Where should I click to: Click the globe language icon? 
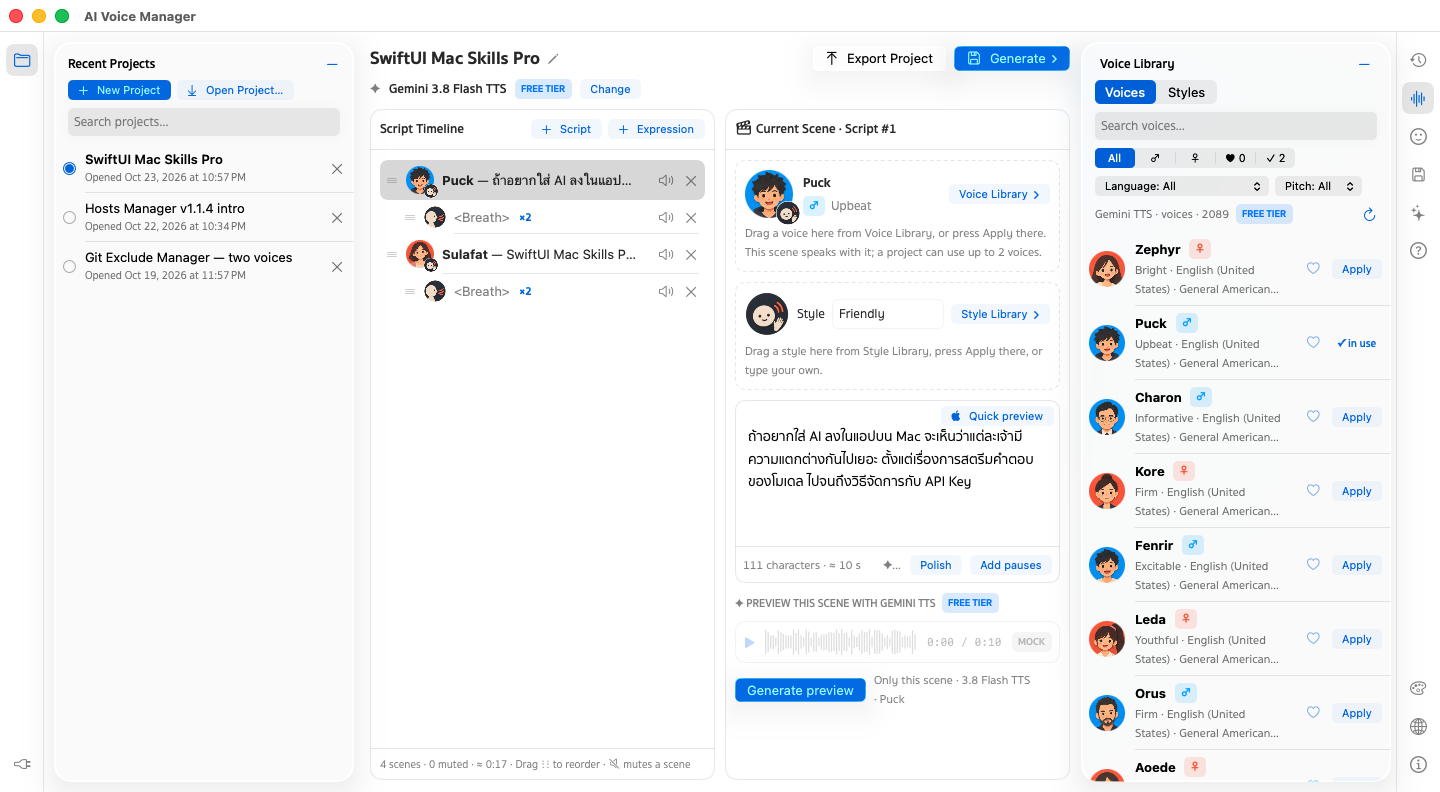[1418, 726]
